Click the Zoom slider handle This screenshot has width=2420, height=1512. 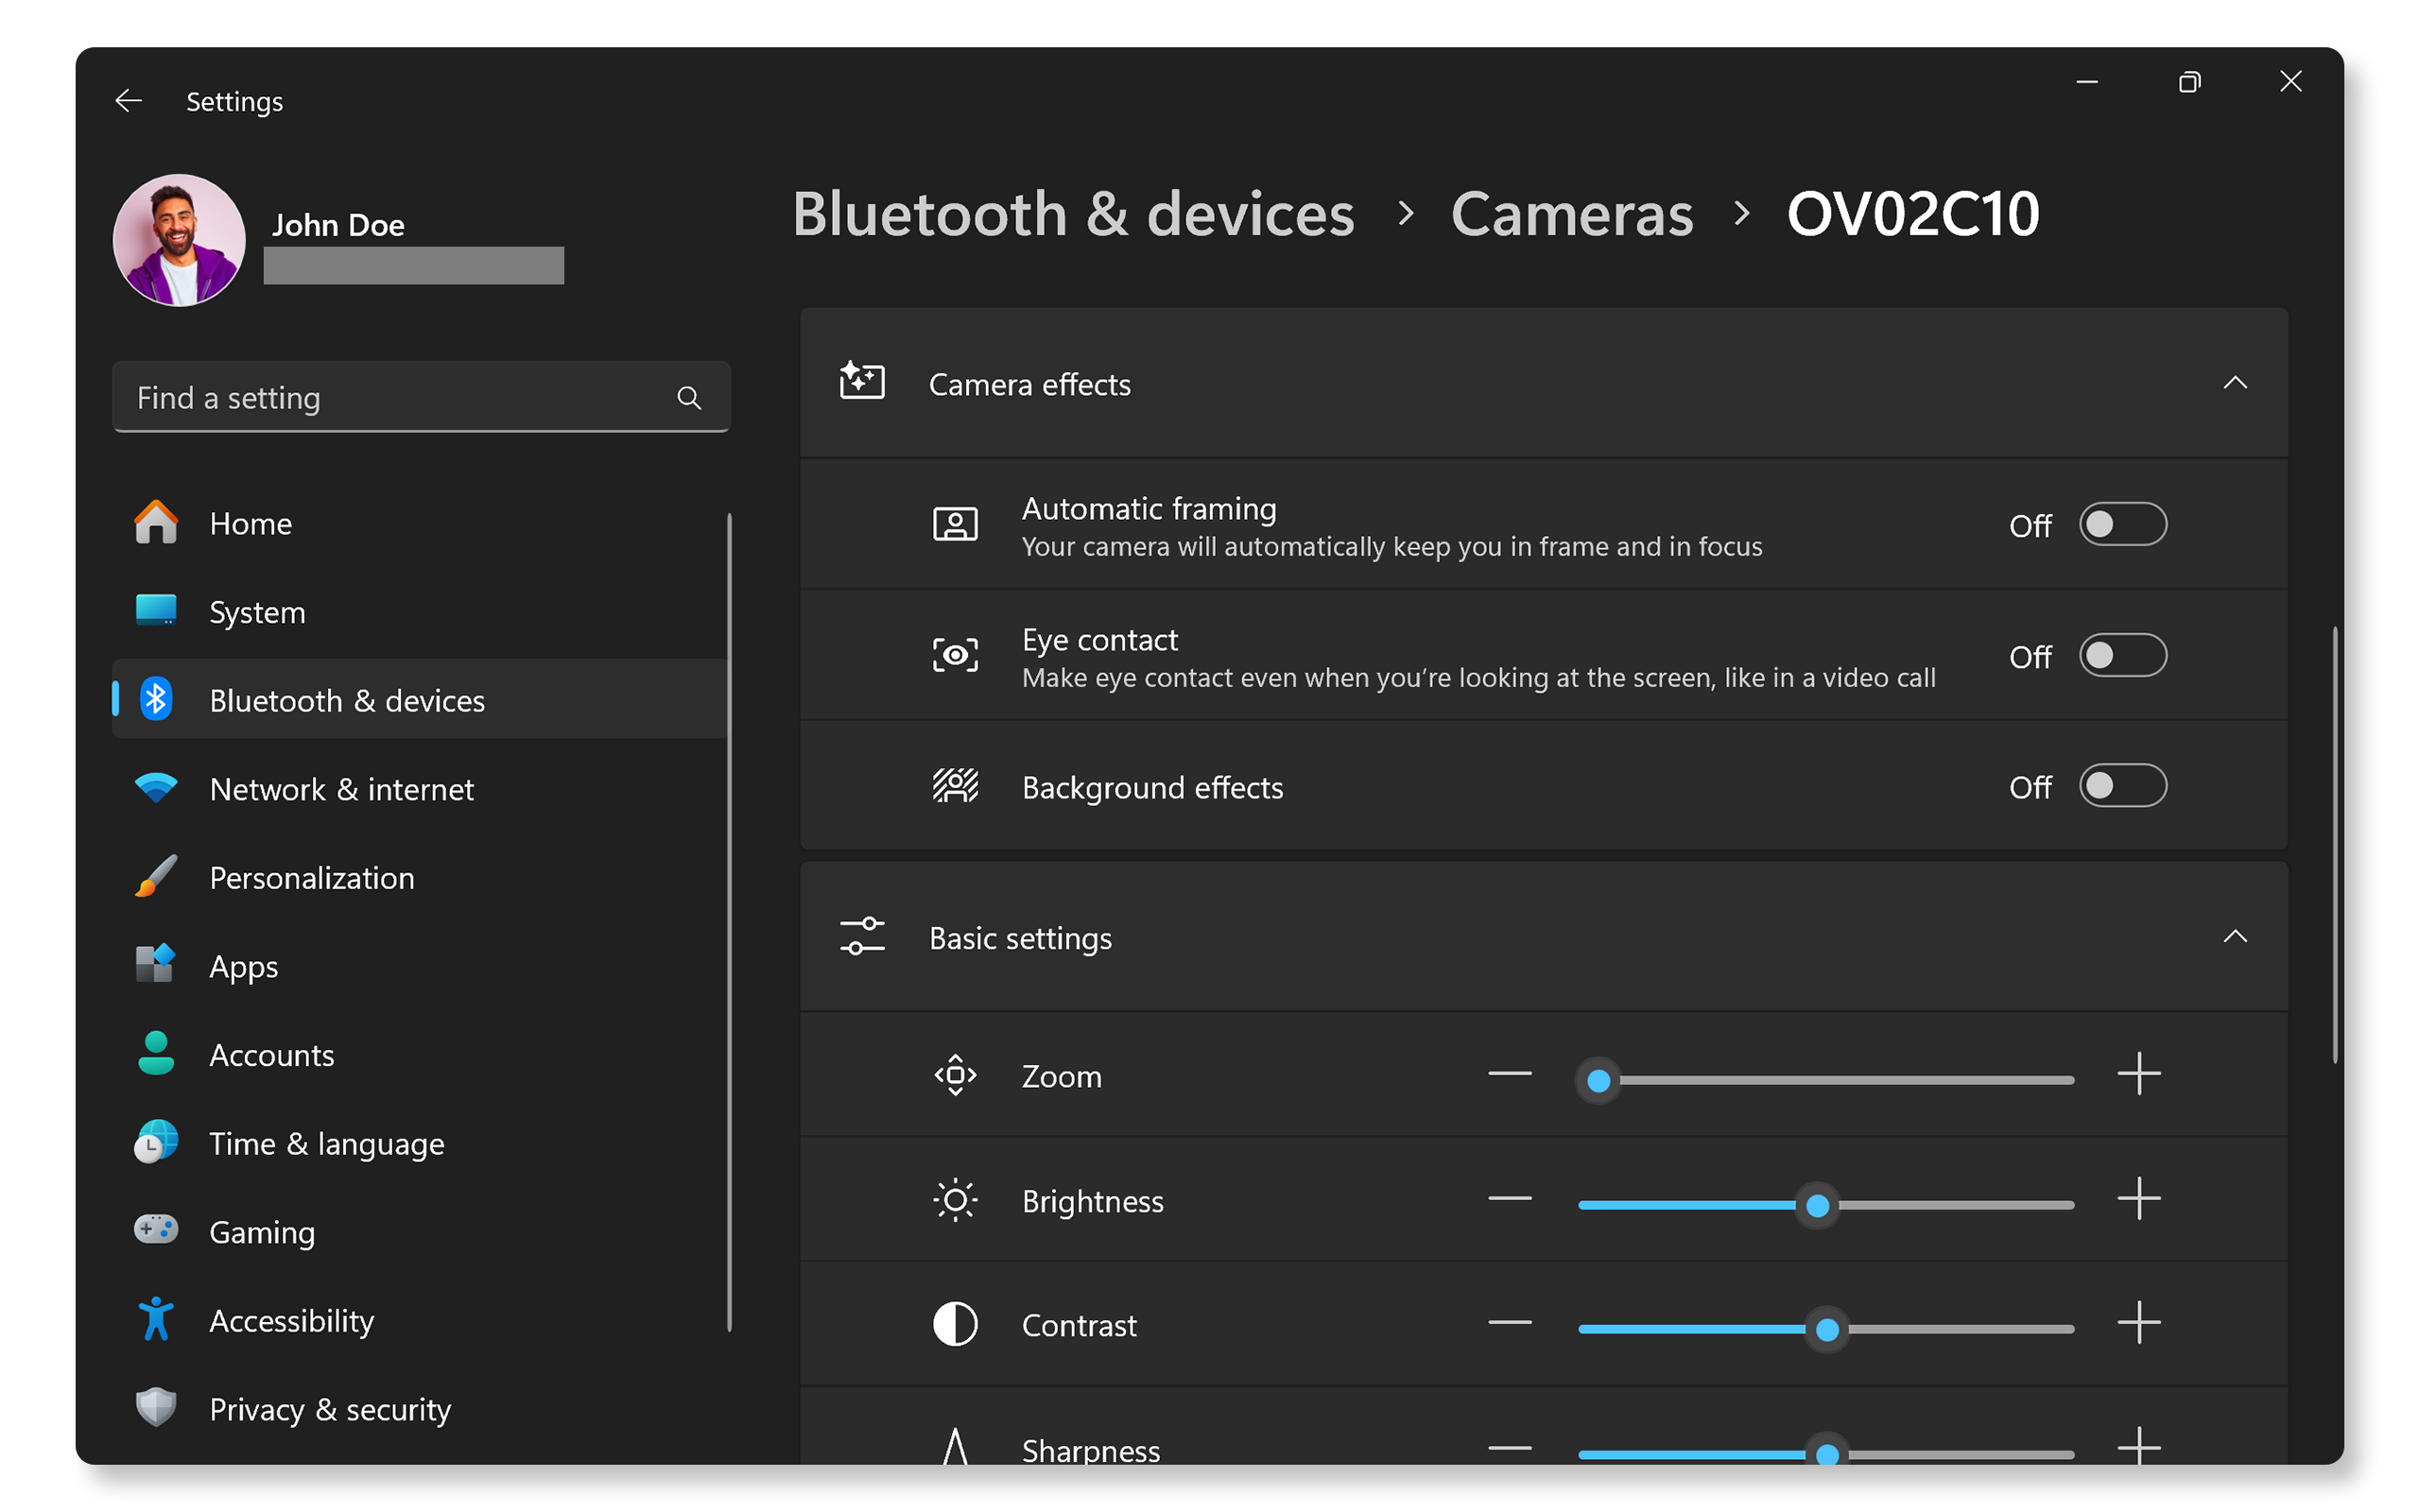pos(1598,1080)
